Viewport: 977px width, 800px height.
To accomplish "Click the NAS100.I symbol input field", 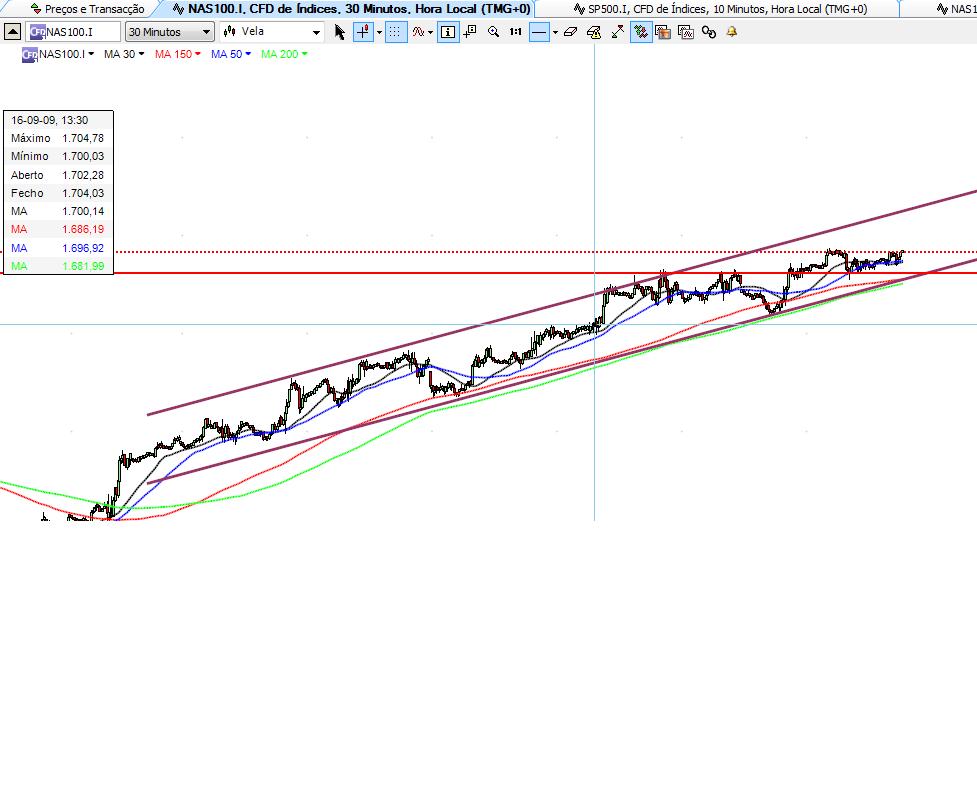I will [74, 32].
